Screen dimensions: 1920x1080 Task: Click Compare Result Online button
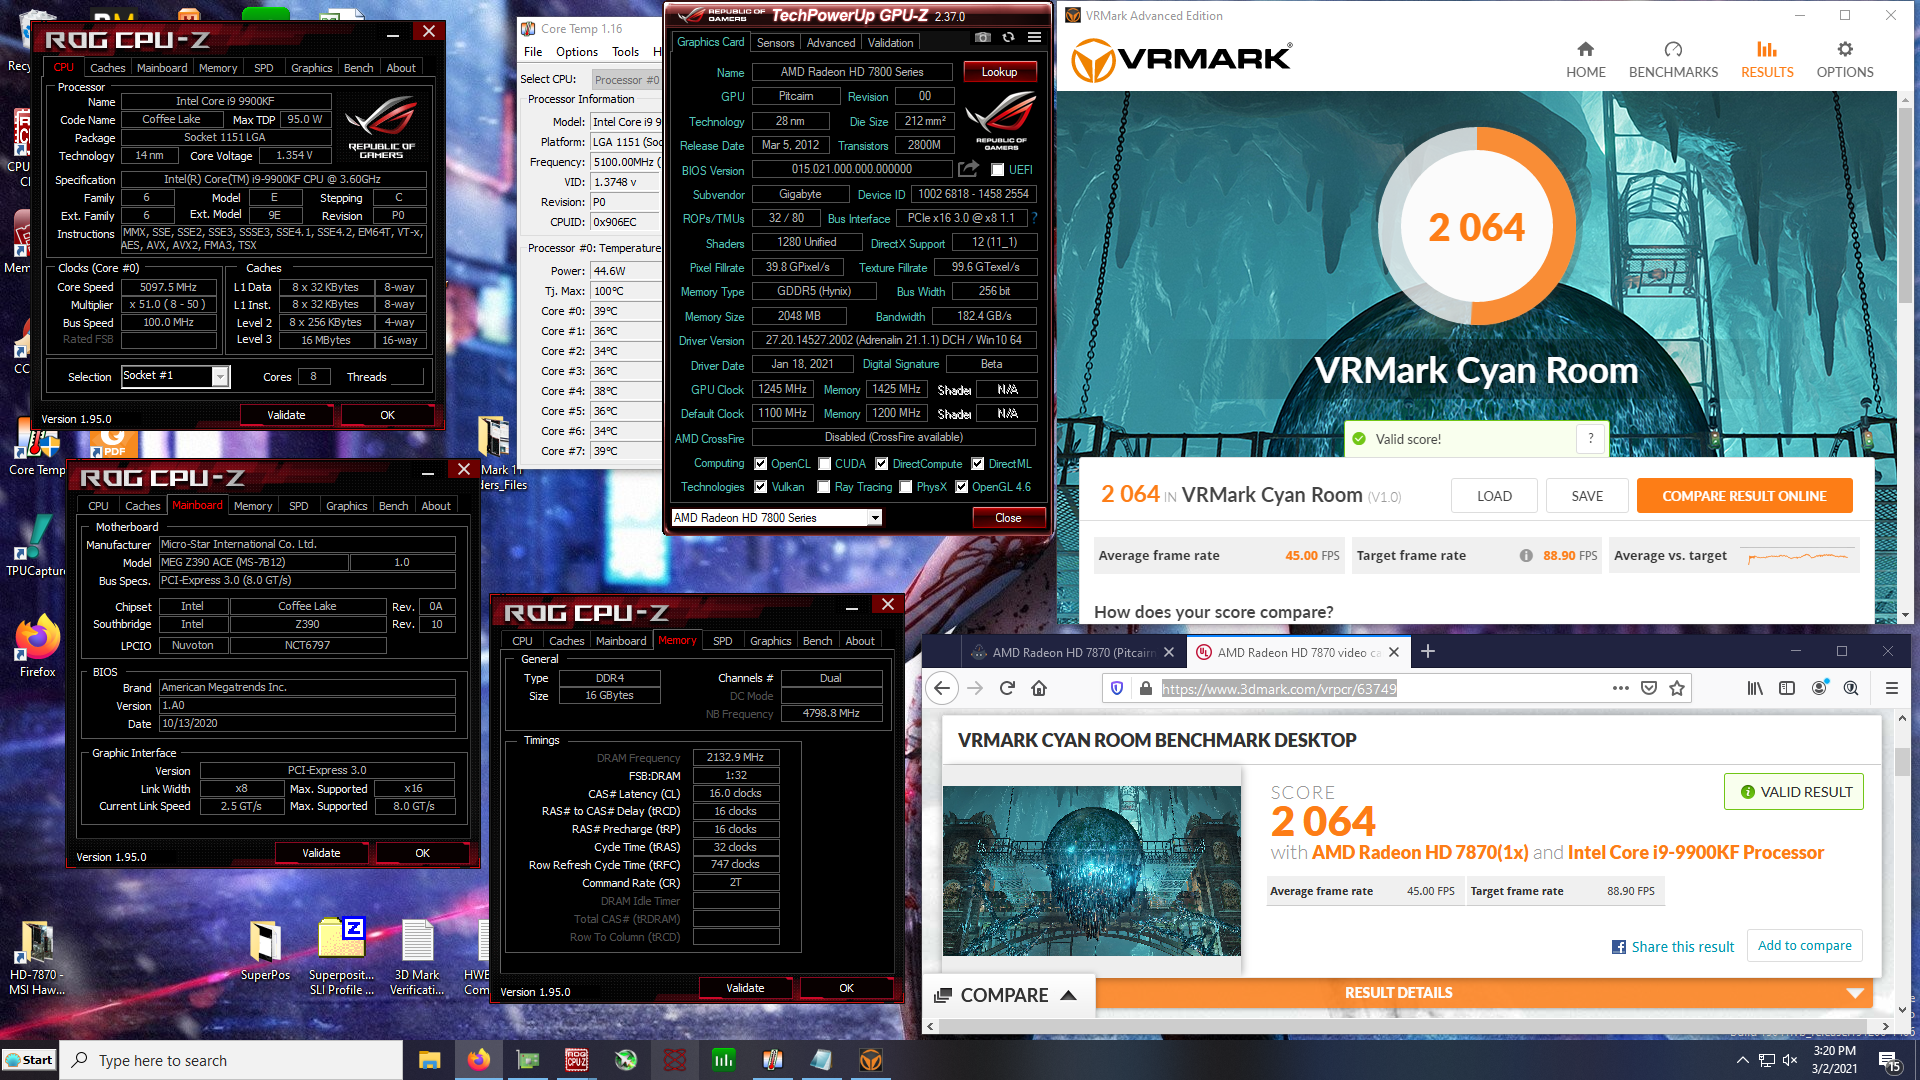pyautogui.click(x=1744, y=496)
